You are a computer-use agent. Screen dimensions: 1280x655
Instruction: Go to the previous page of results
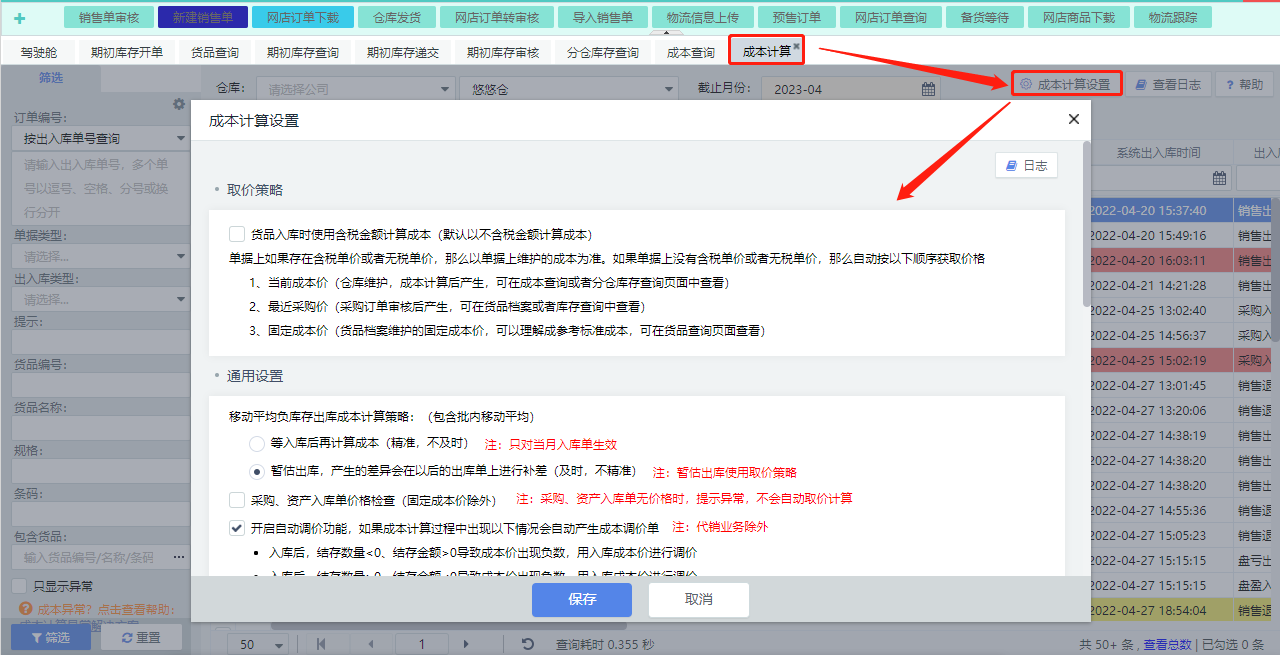372,645
